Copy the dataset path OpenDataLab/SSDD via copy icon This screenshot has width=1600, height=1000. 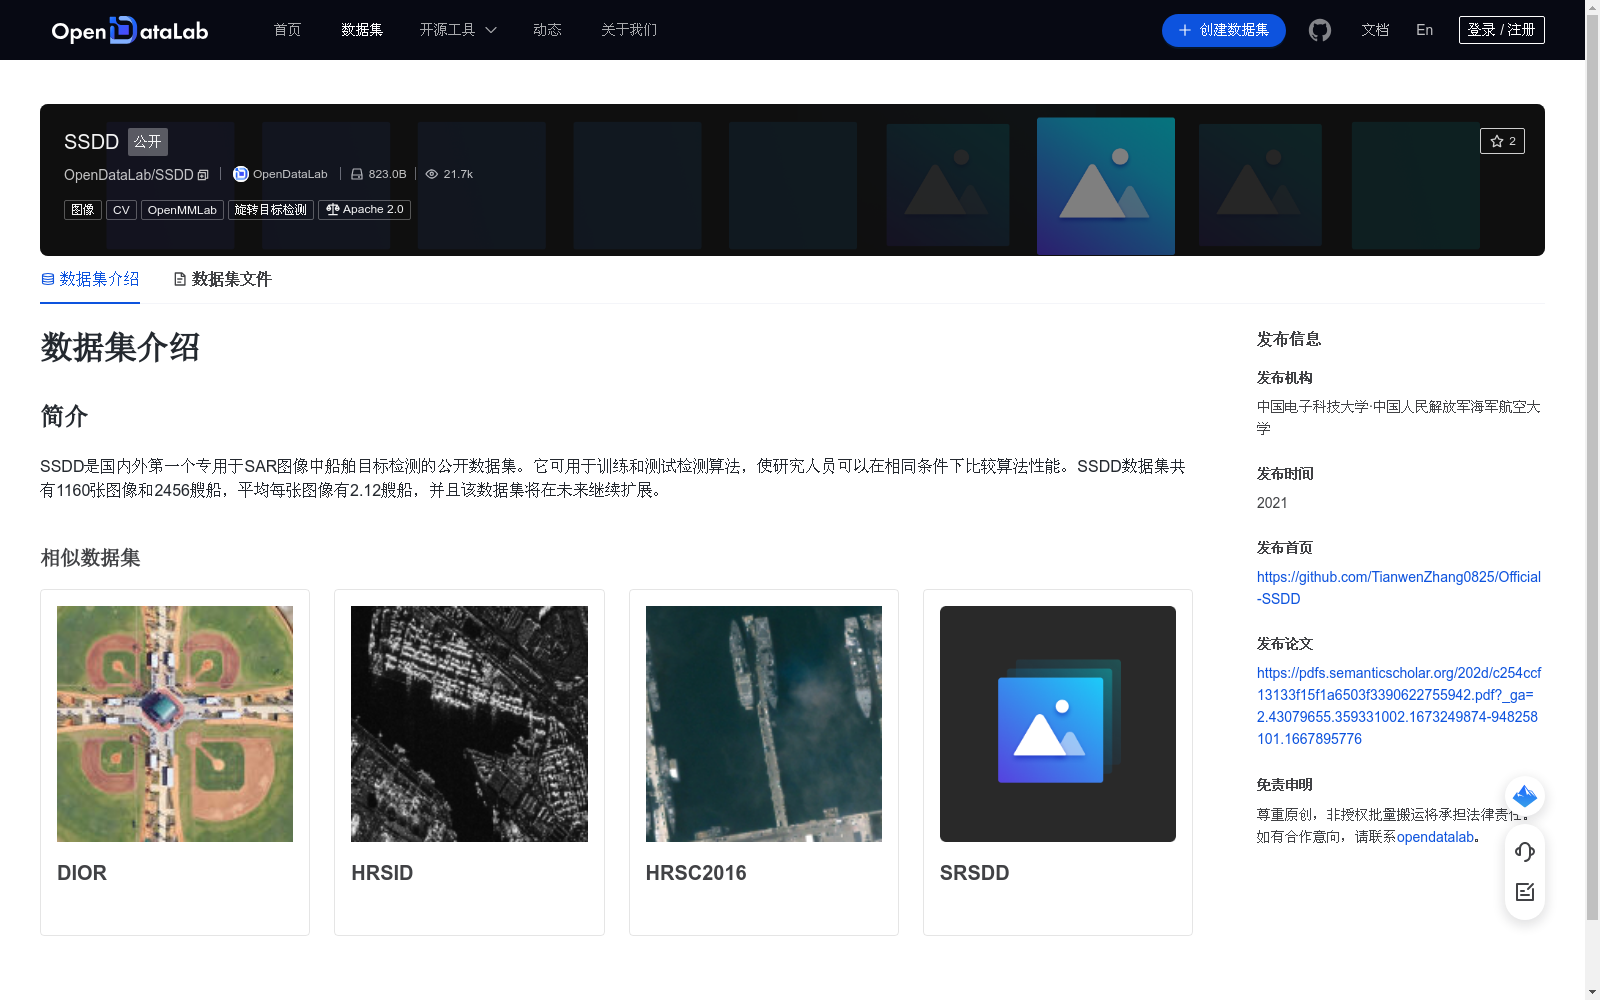[x=203, y=175]
